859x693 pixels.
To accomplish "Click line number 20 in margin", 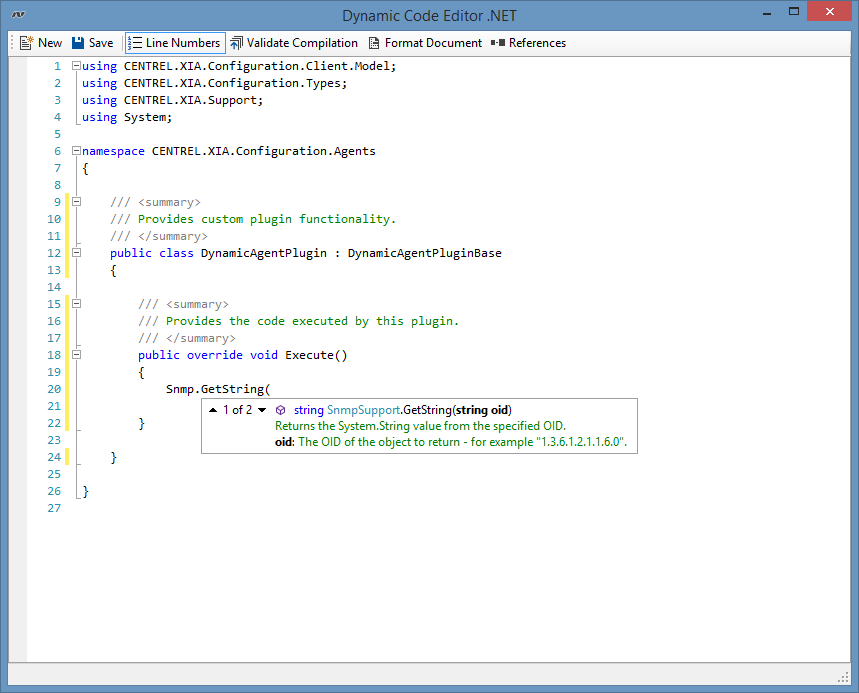I will [54, 389].
